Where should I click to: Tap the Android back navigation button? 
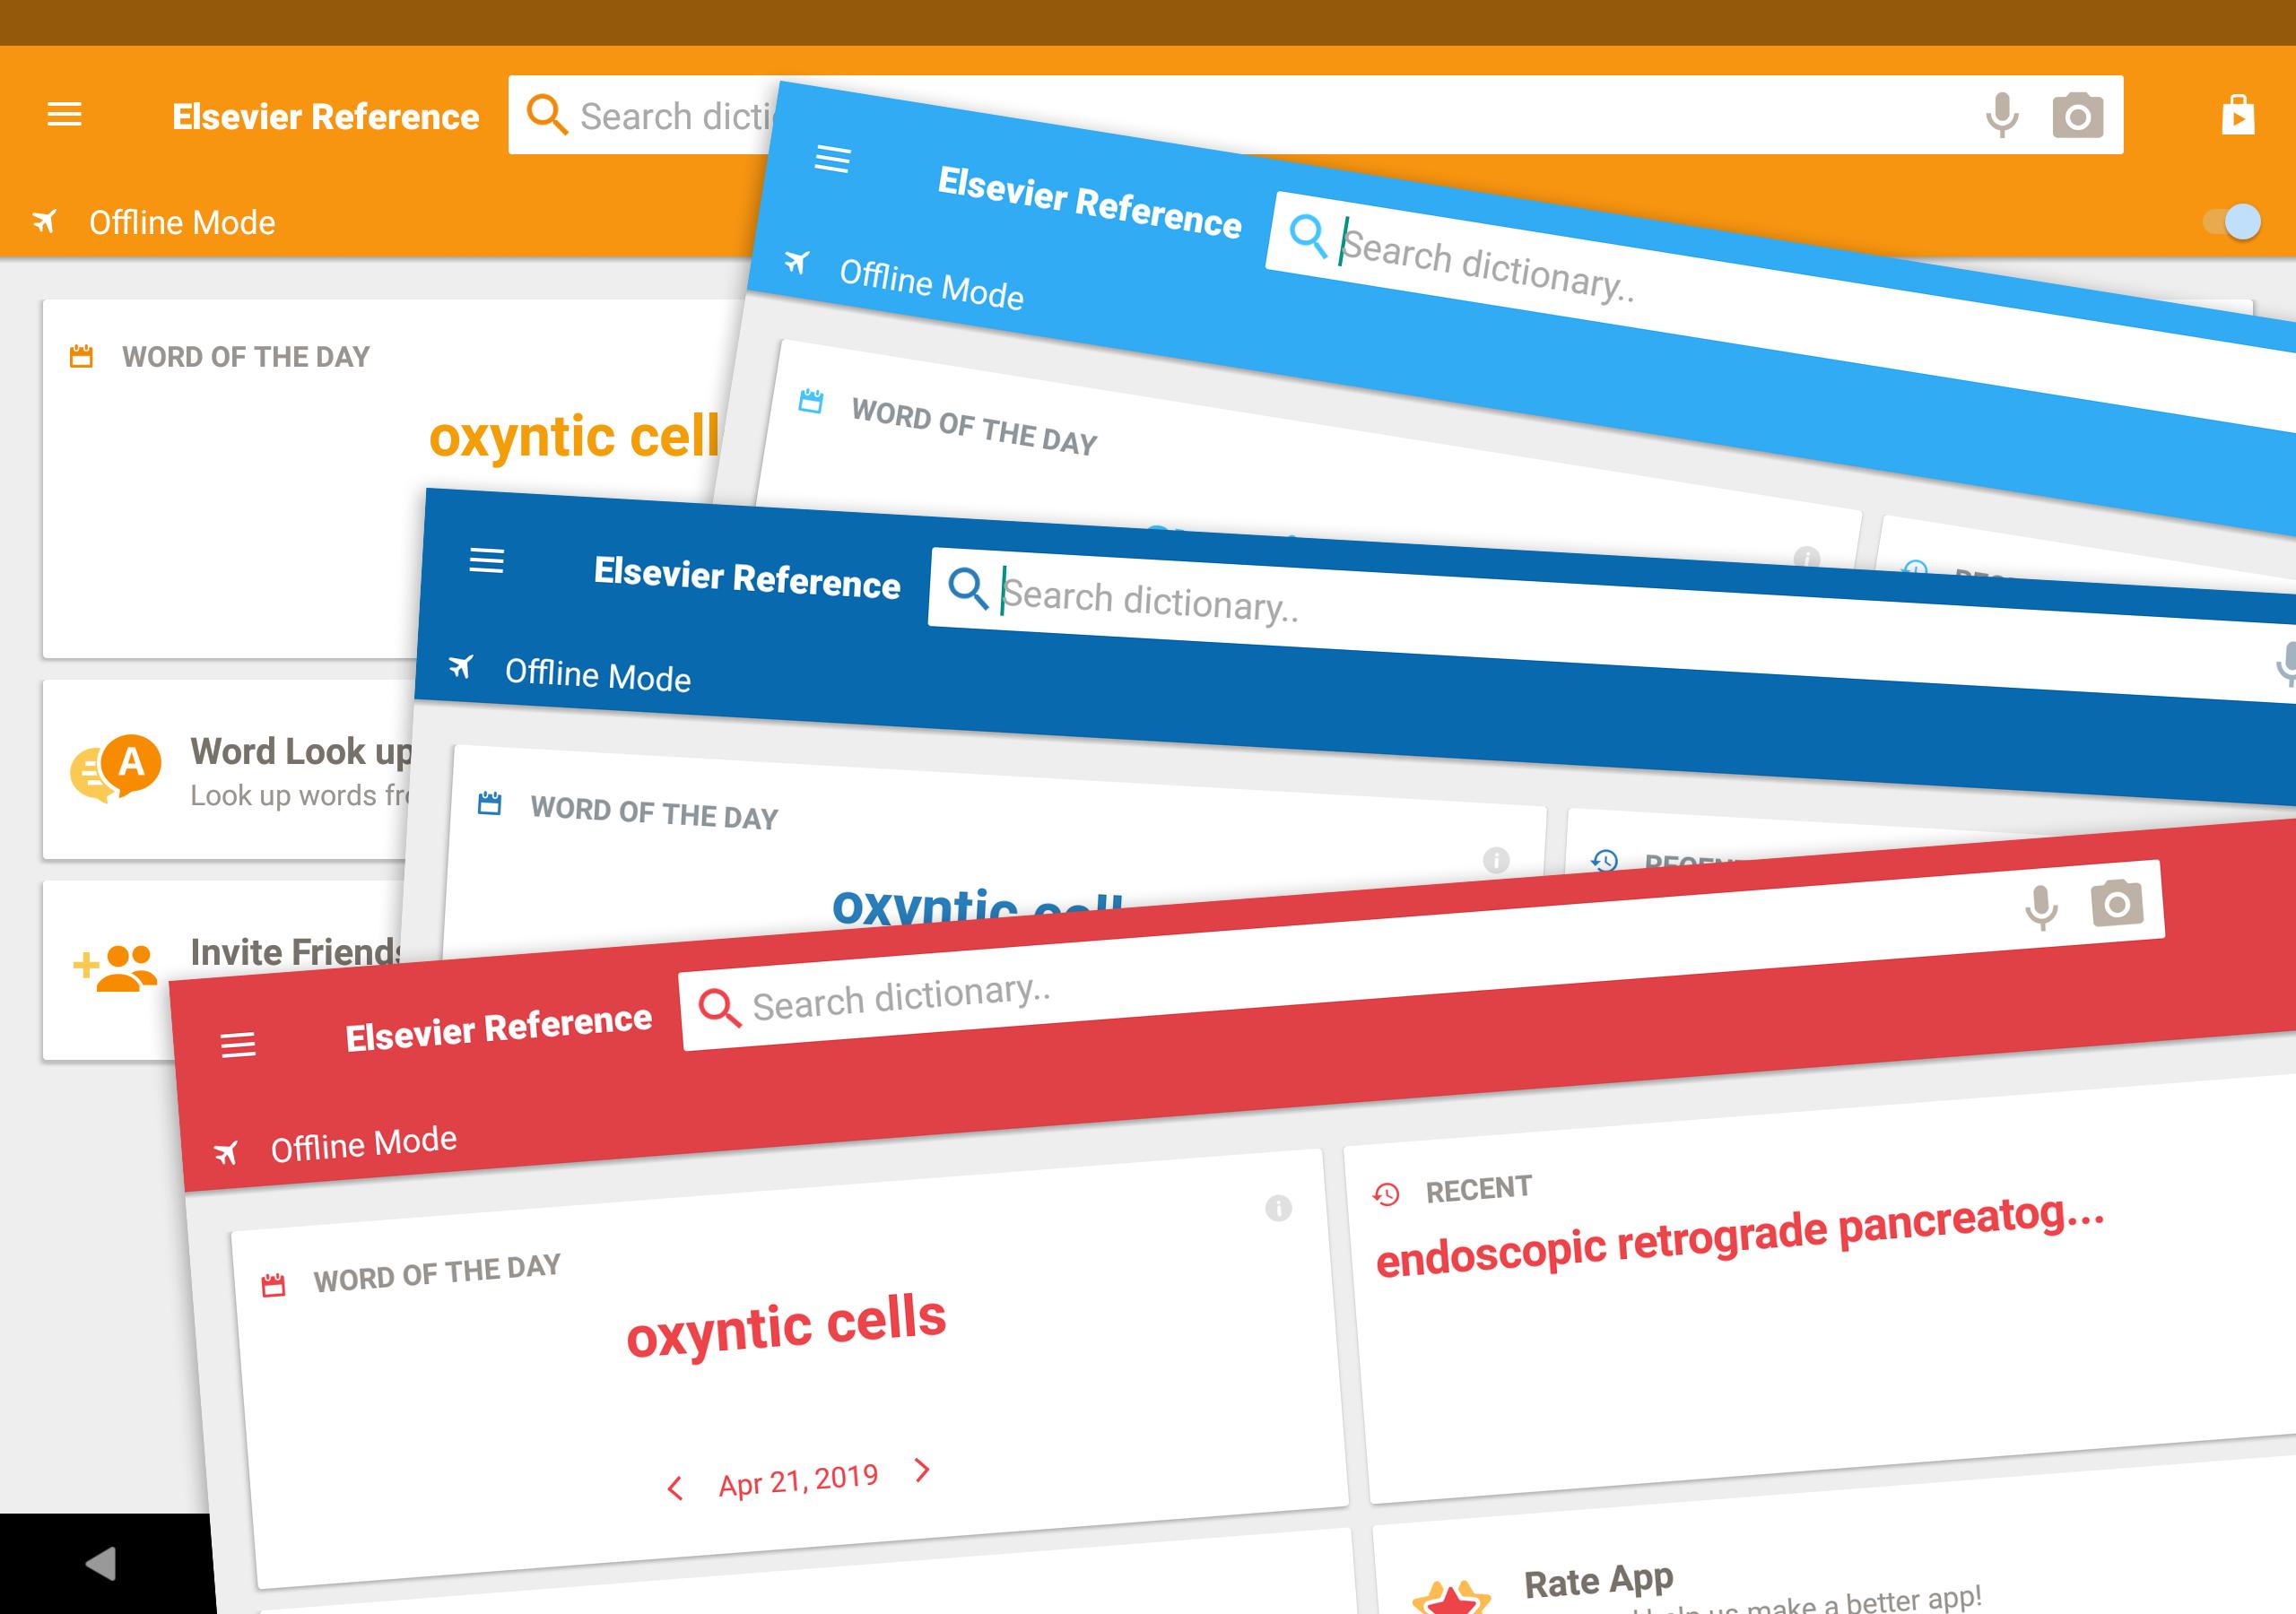coord(101,1563)
